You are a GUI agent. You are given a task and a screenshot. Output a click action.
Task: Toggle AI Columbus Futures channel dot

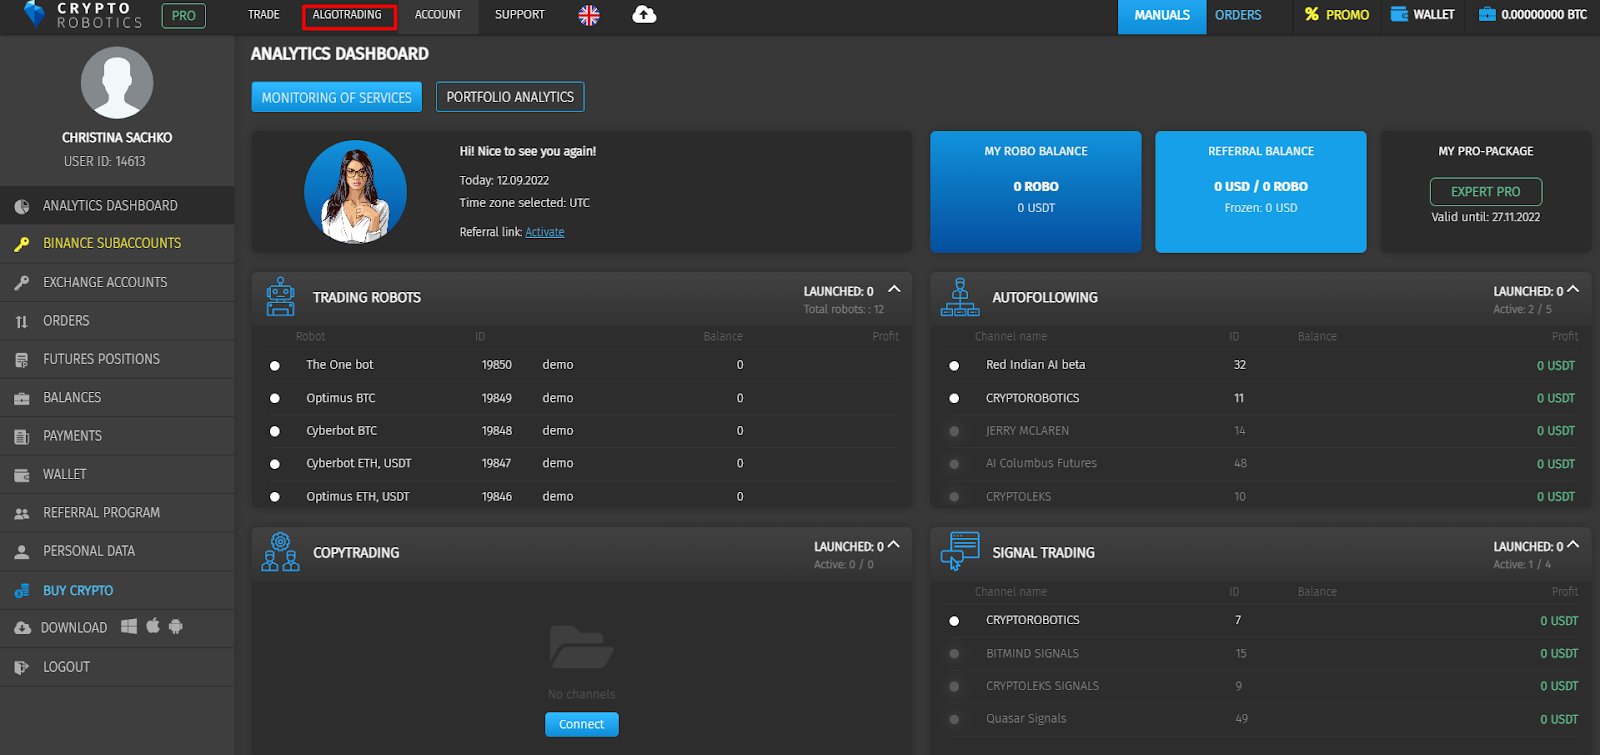coord(954,464)
